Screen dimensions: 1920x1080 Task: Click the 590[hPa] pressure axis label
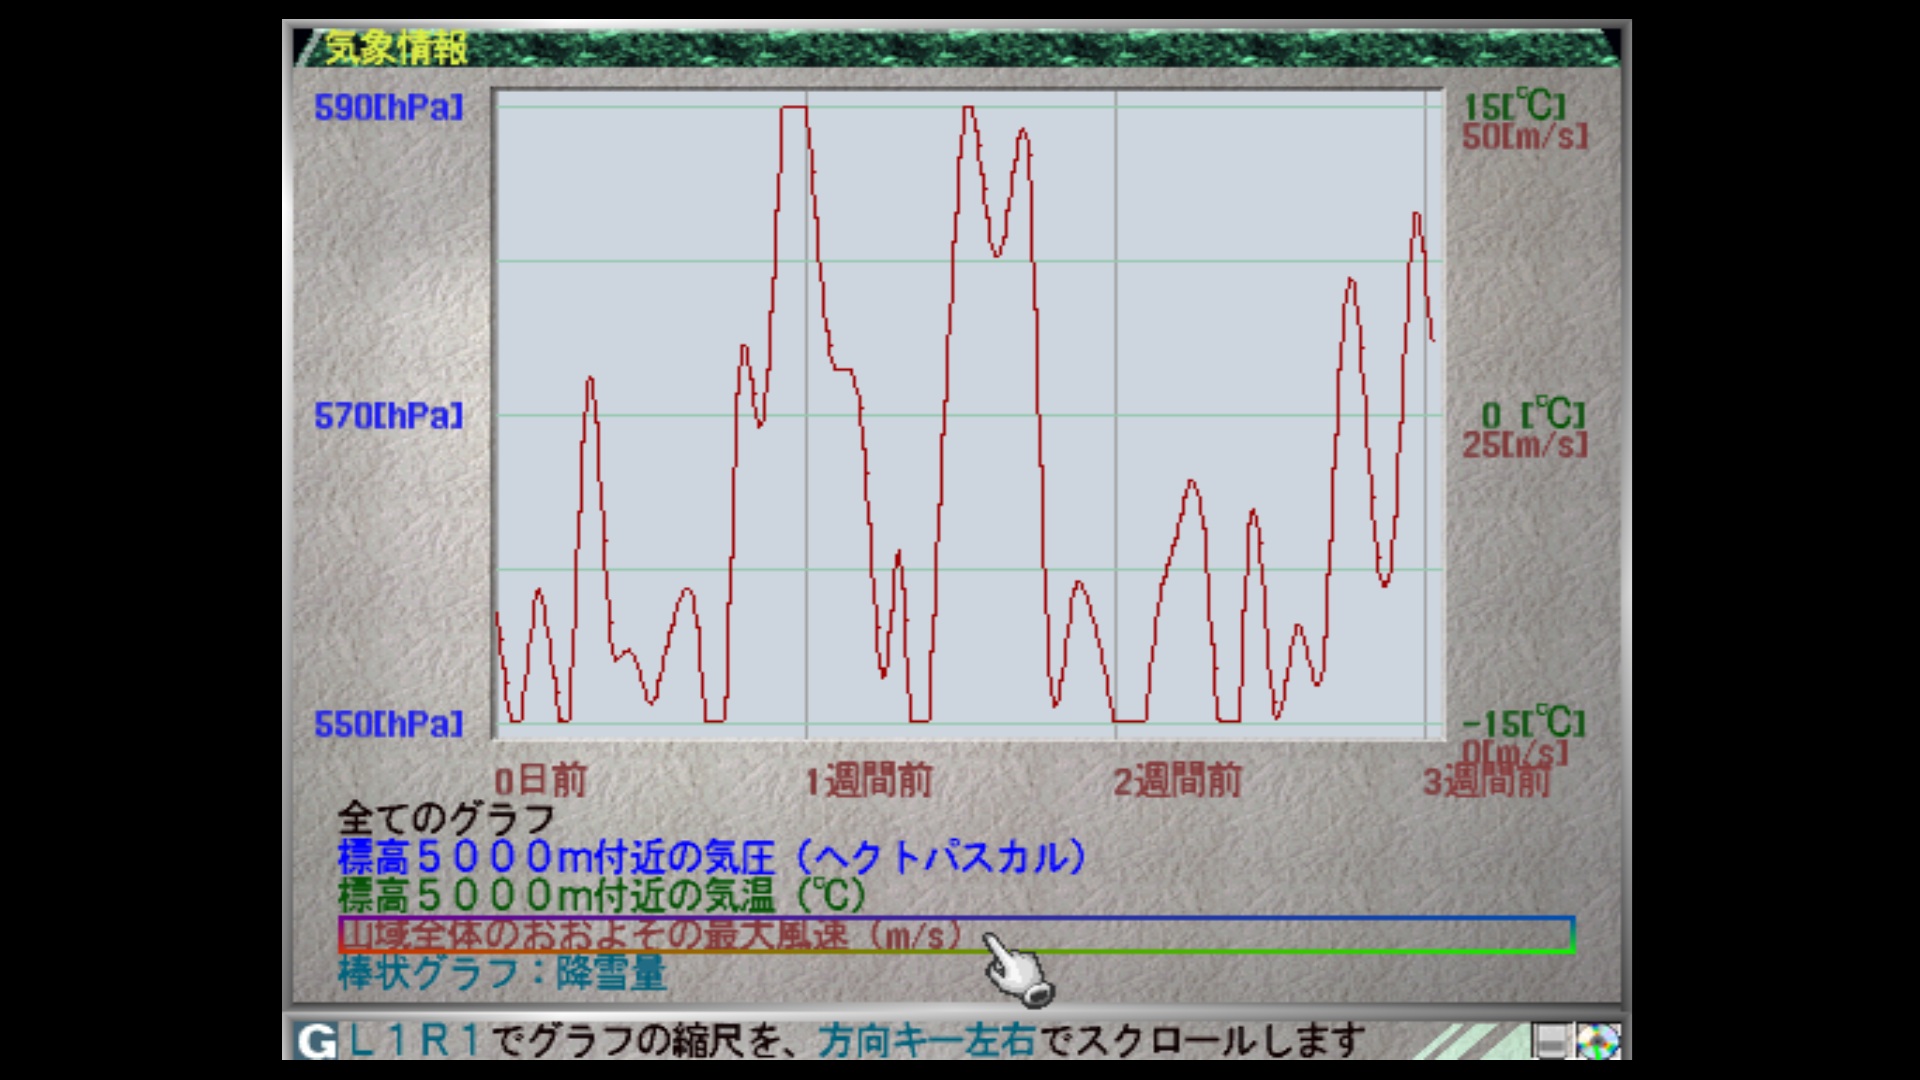389,107
